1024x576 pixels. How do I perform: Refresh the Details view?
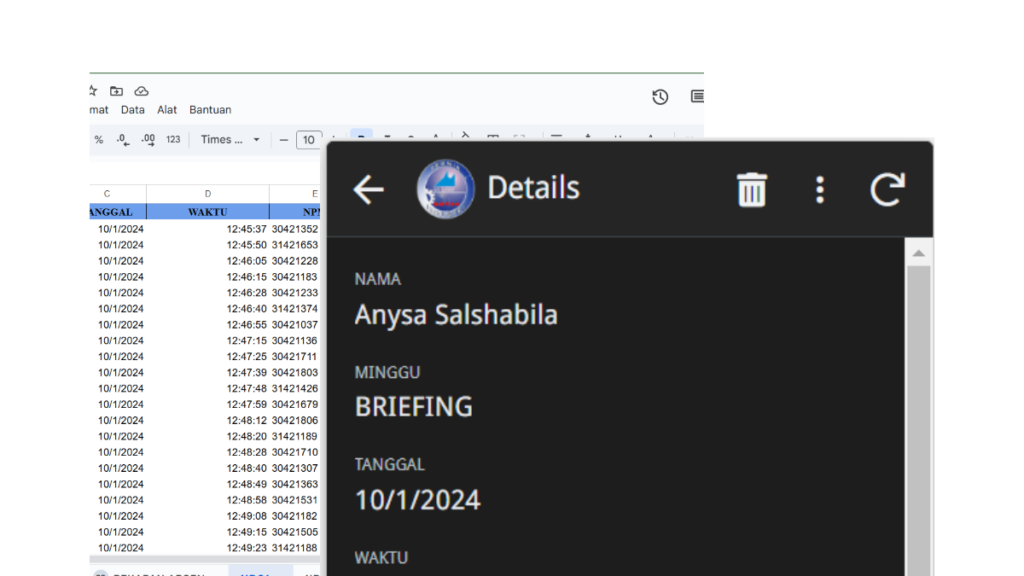point(887,189)
